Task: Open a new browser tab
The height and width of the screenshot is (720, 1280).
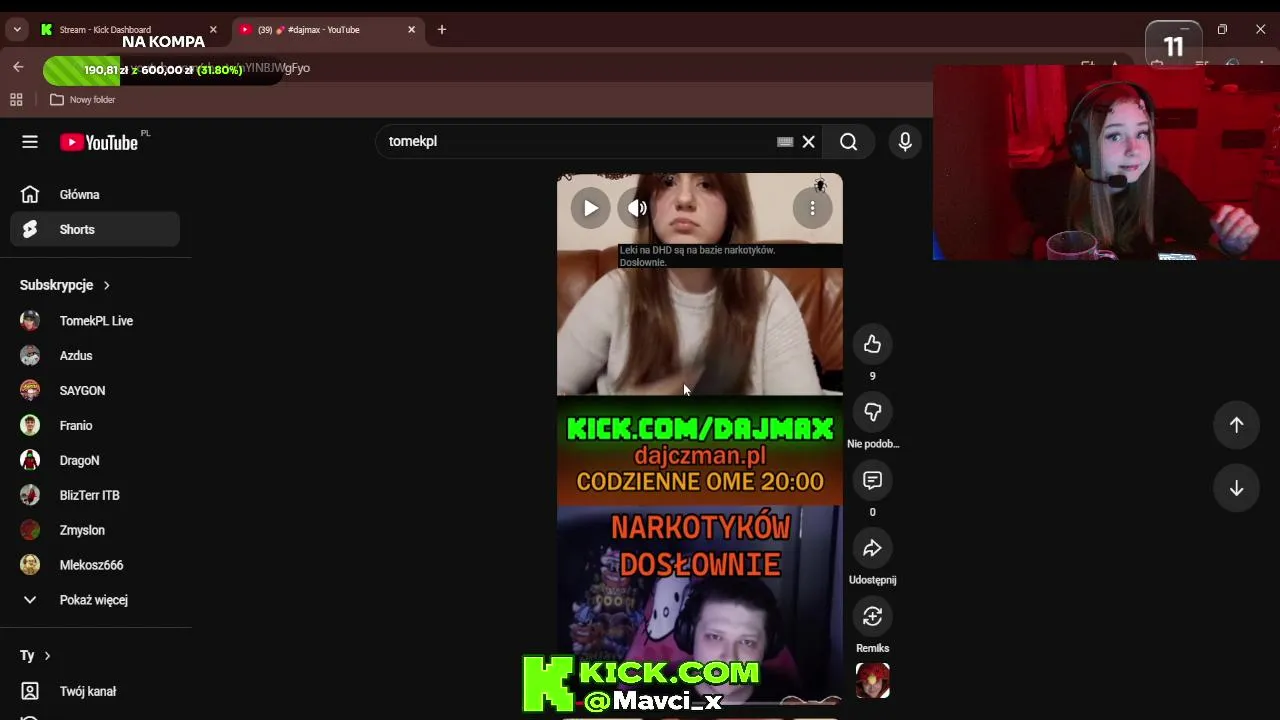Action: tap(442, 30)
